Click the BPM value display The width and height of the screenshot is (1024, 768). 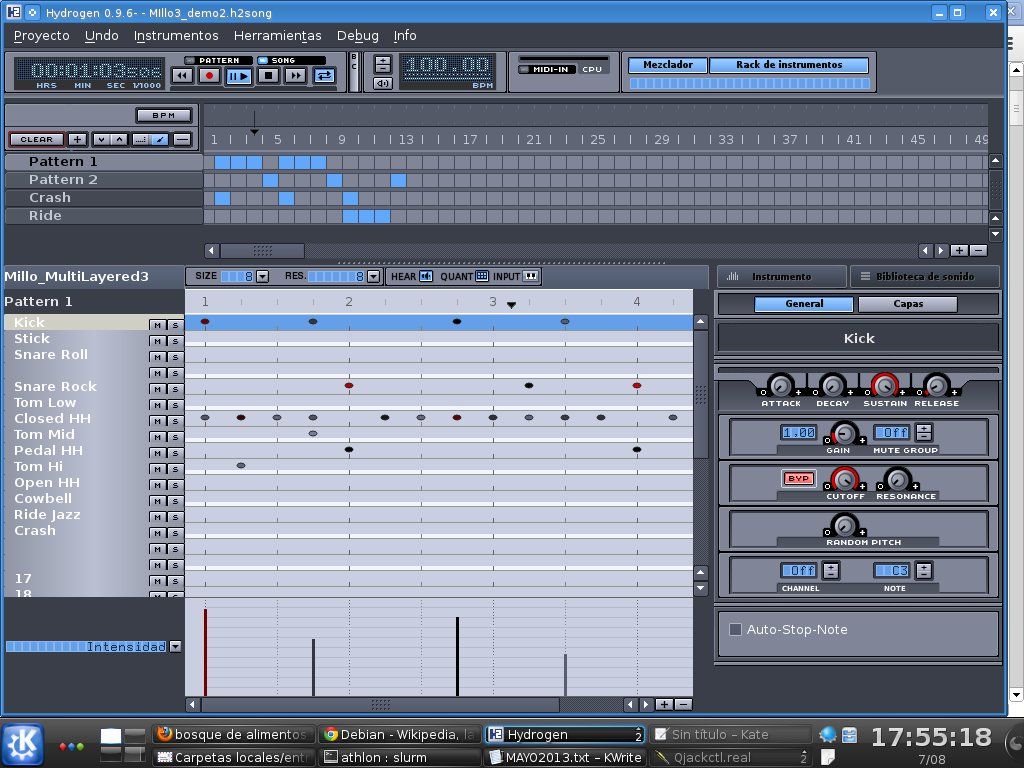(447, 65)
